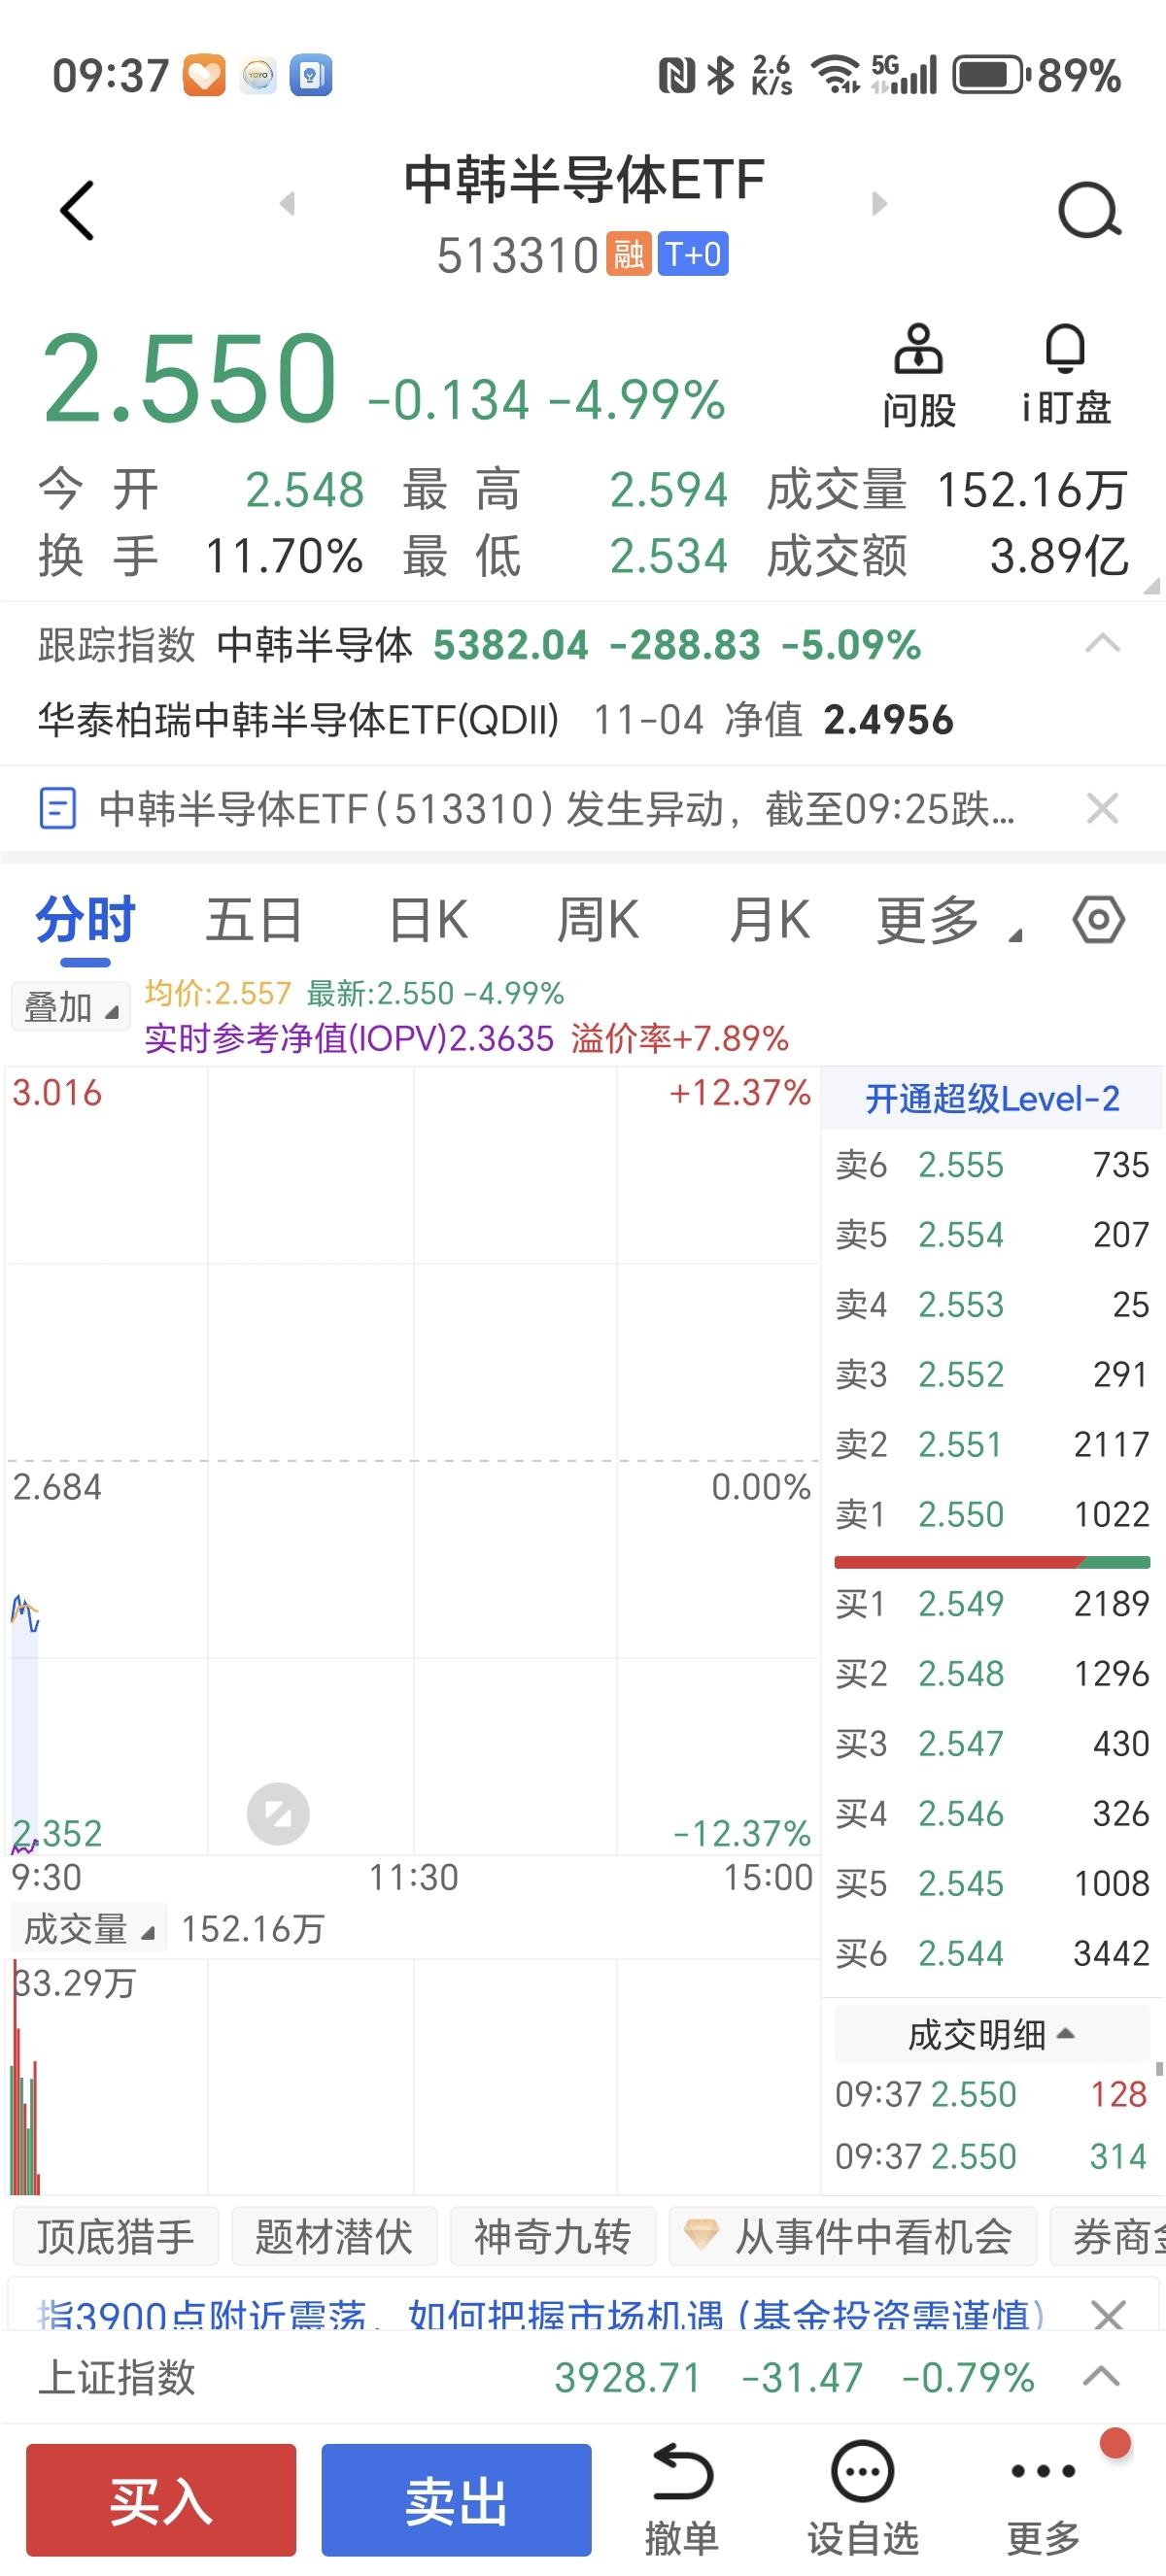Open 神奇九转 tool button
The width and height of the screenshot is (1166, 2576).
[552, 2236]
